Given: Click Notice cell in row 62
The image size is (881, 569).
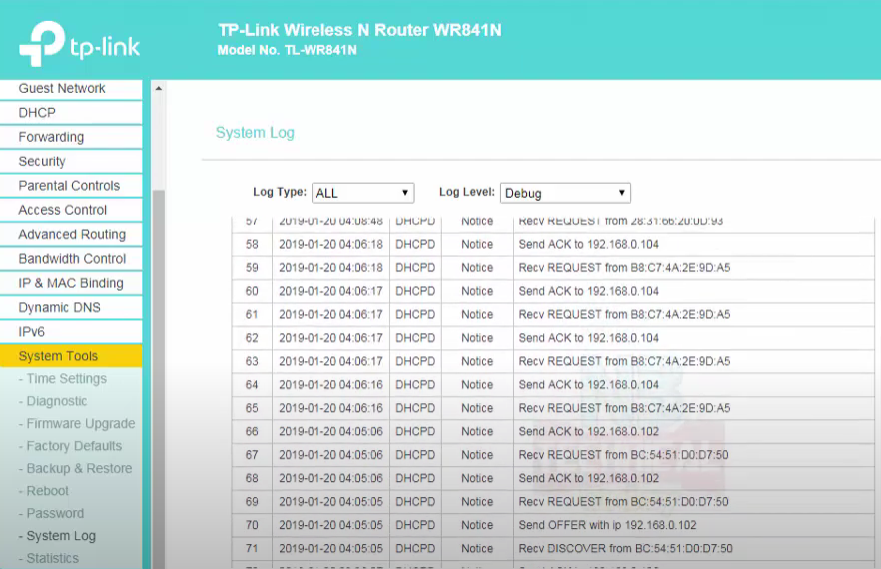Looking at the screenshot, I should 477,338.
